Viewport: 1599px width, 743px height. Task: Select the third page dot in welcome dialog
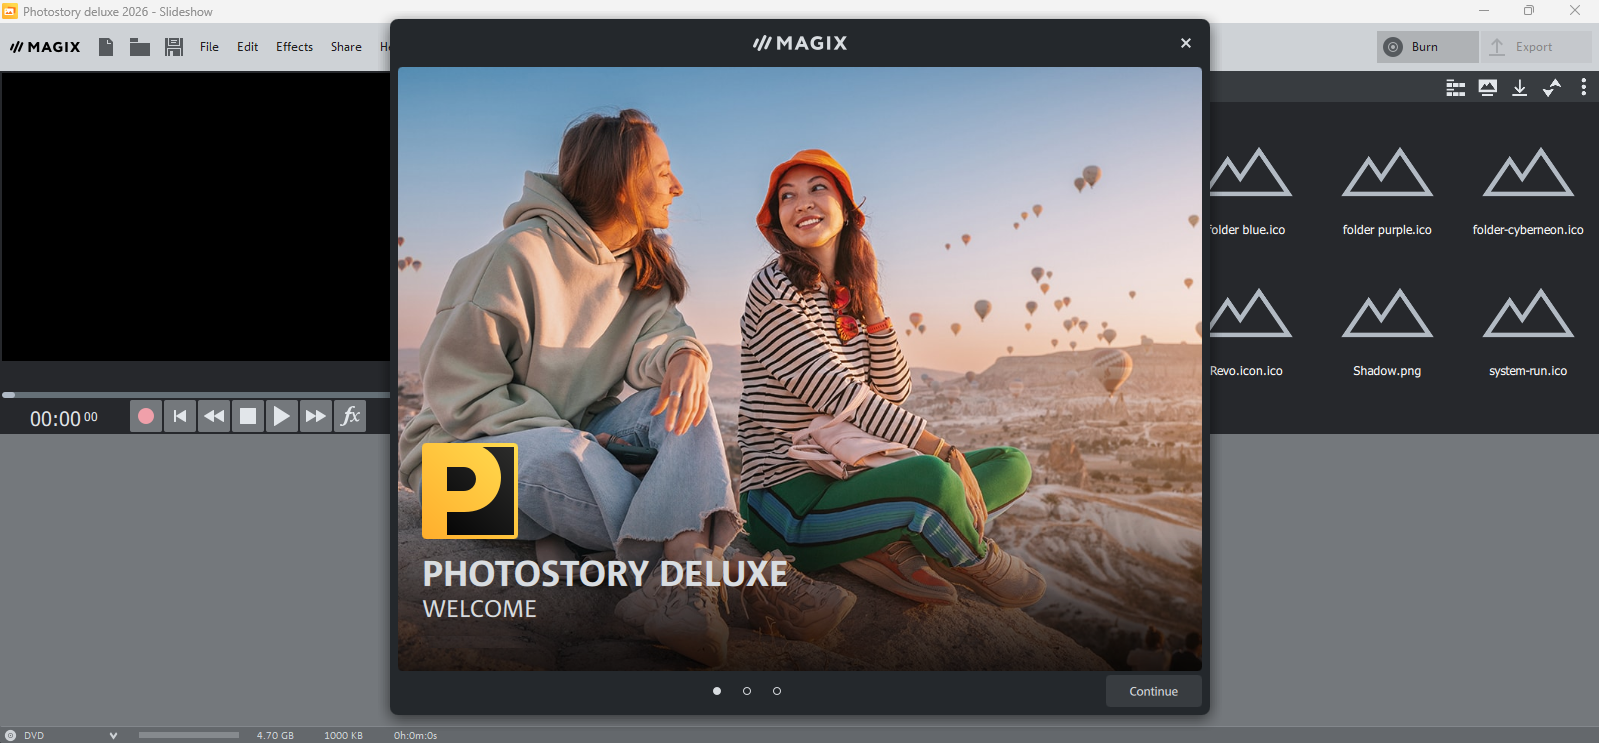777,691
